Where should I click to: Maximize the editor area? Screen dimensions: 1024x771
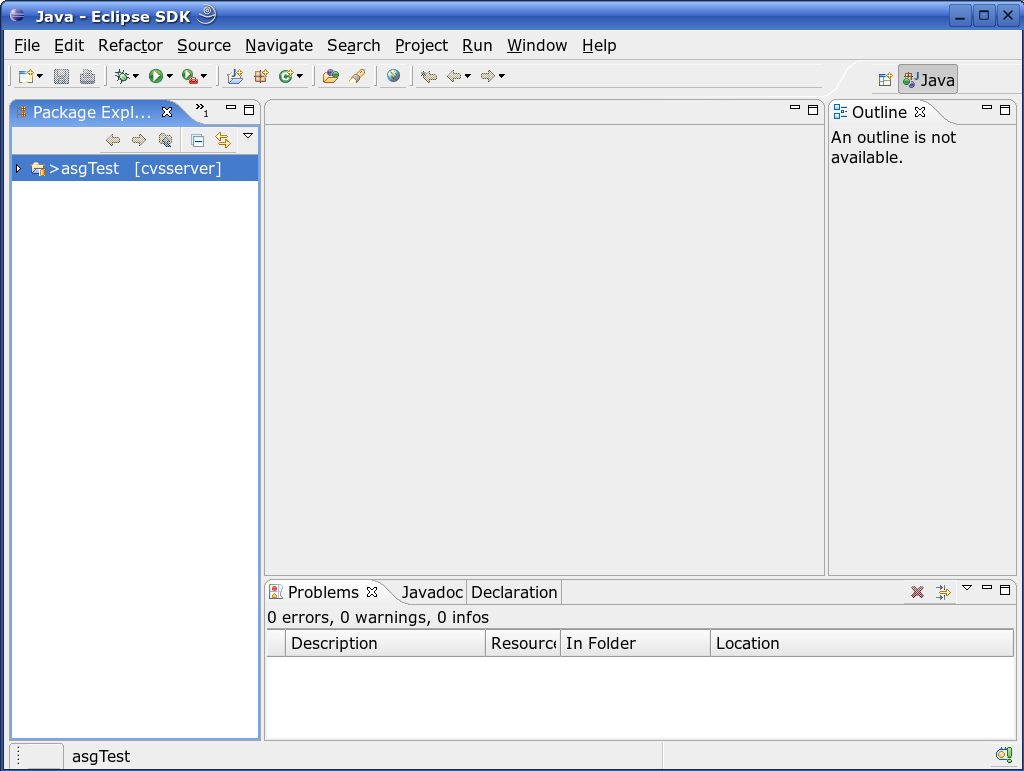813,110
